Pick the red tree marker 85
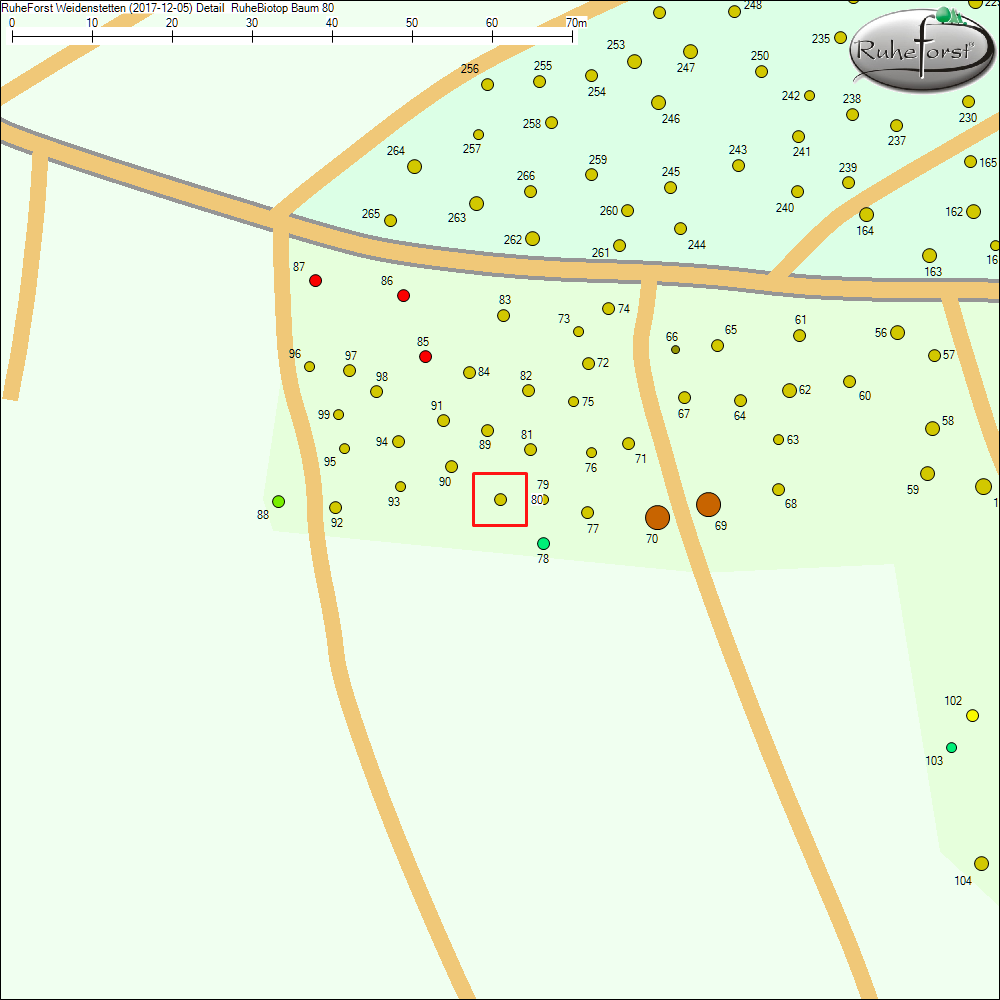 425,356
